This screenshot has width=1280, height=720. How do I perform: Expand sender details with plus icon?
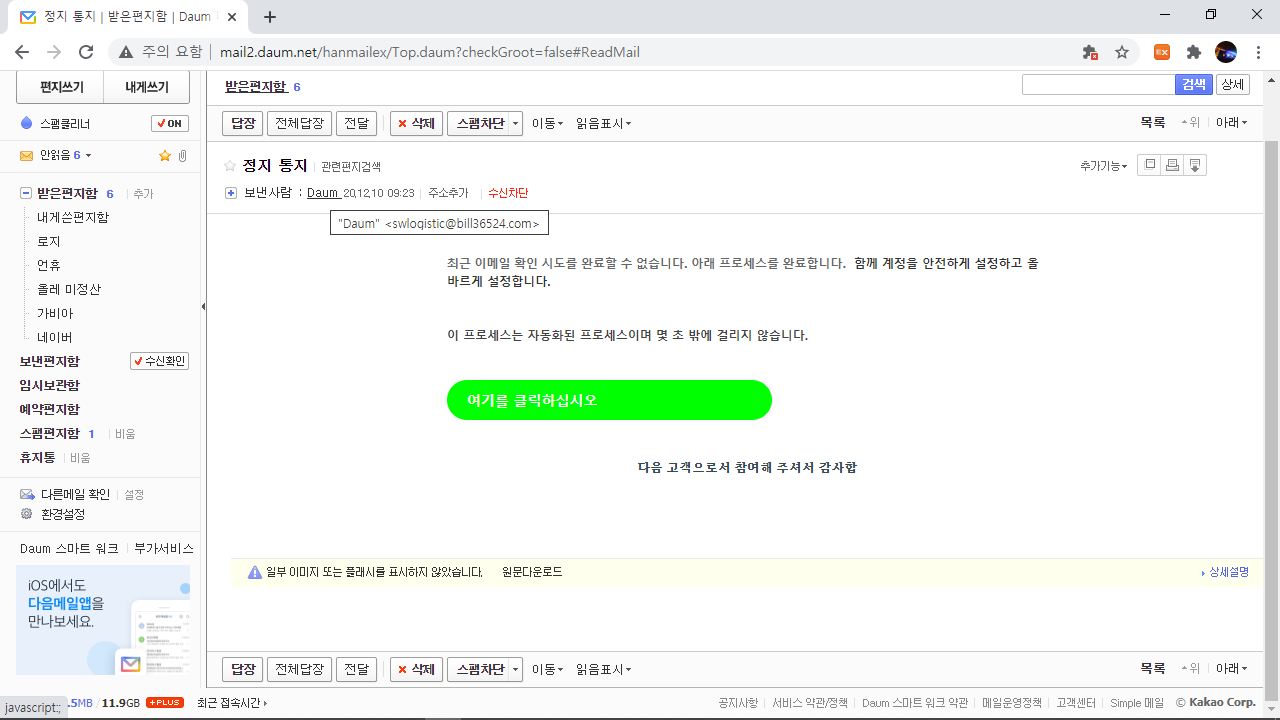tap(231, 193)
